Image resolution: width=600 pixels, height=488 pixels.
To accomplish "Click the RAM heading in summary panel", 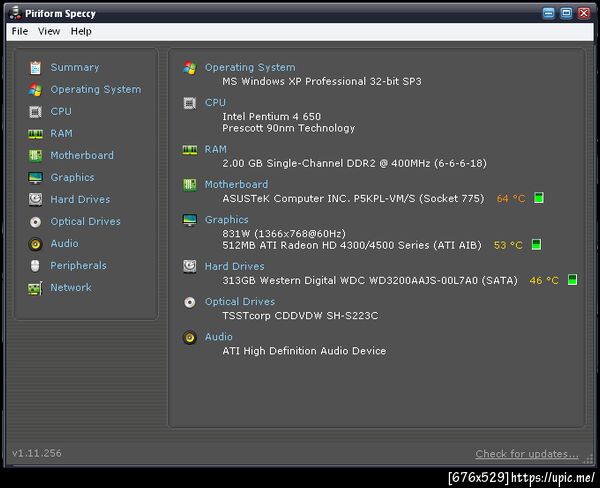I will 215,149.
